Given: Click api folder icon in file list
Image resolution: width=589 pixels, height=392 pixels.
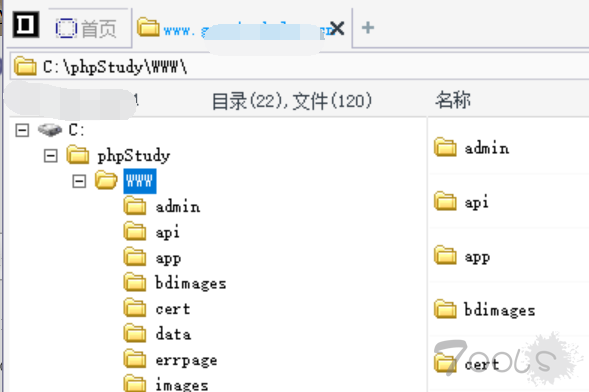Looking at the screenshot, I should click(445, 201).
